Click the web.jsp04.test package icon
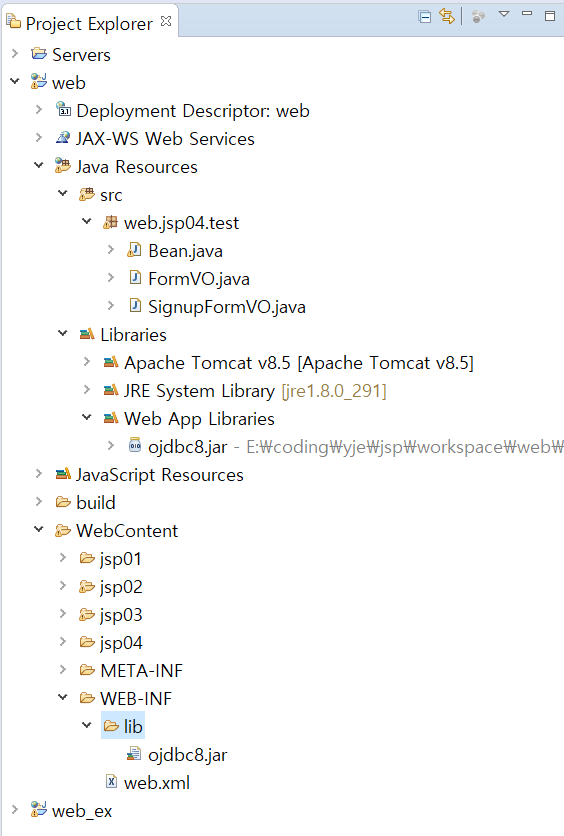Screen dimensions: 564x836 111,222
